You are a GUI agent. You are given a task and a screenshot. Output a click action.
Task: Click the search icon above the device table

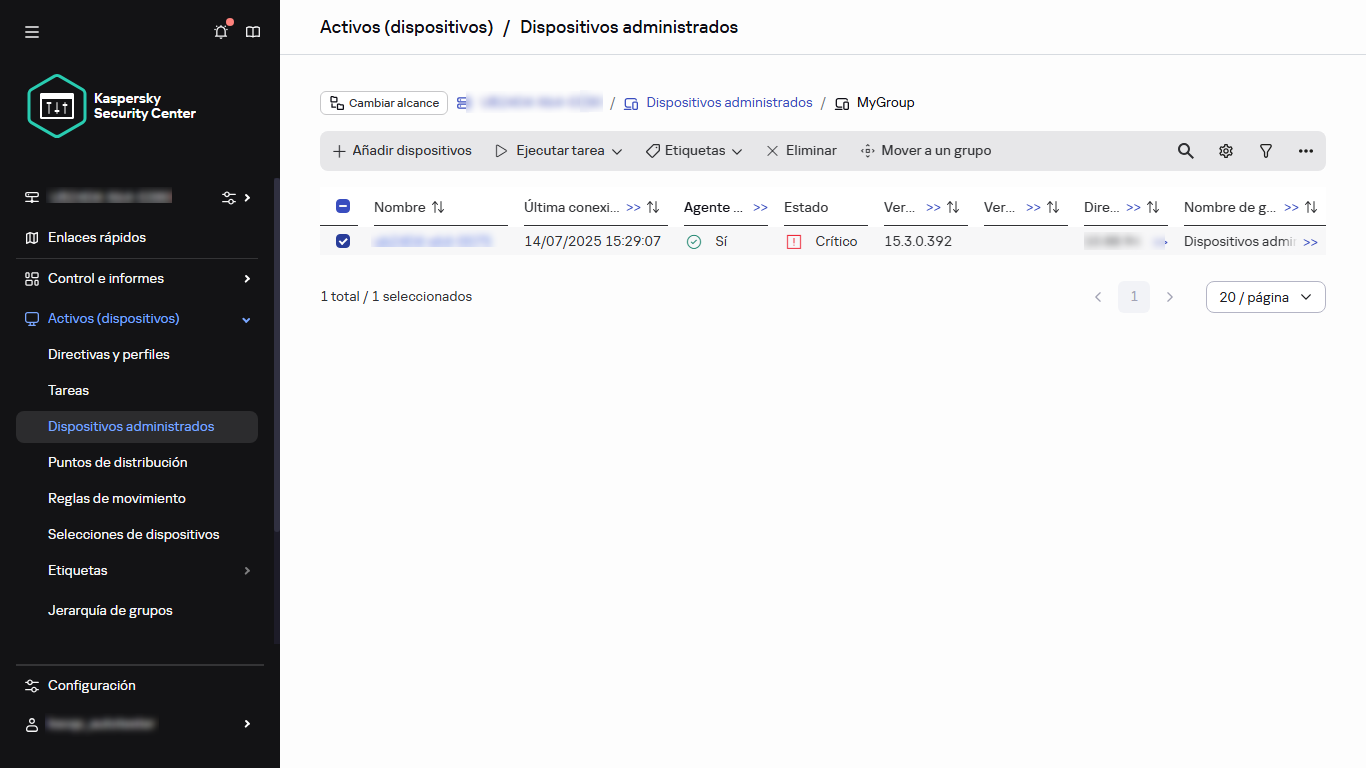click(x=1185, y=150)
